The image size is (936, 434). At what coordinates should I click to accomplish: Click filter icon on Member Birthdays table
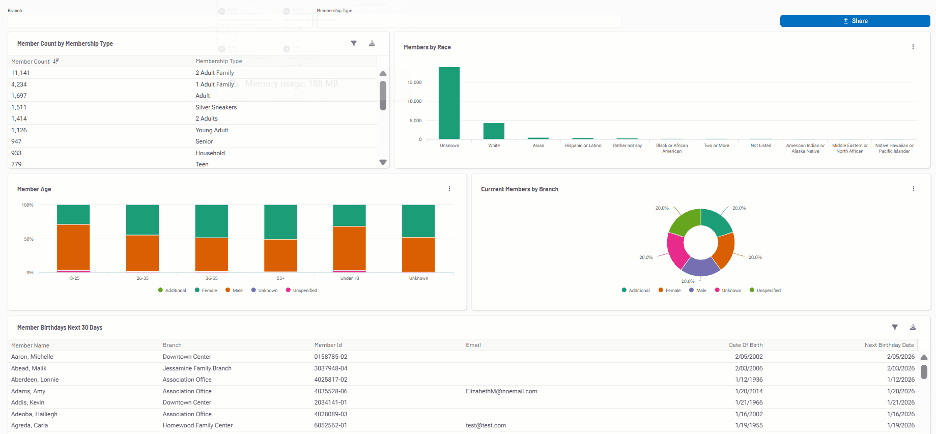894,327
